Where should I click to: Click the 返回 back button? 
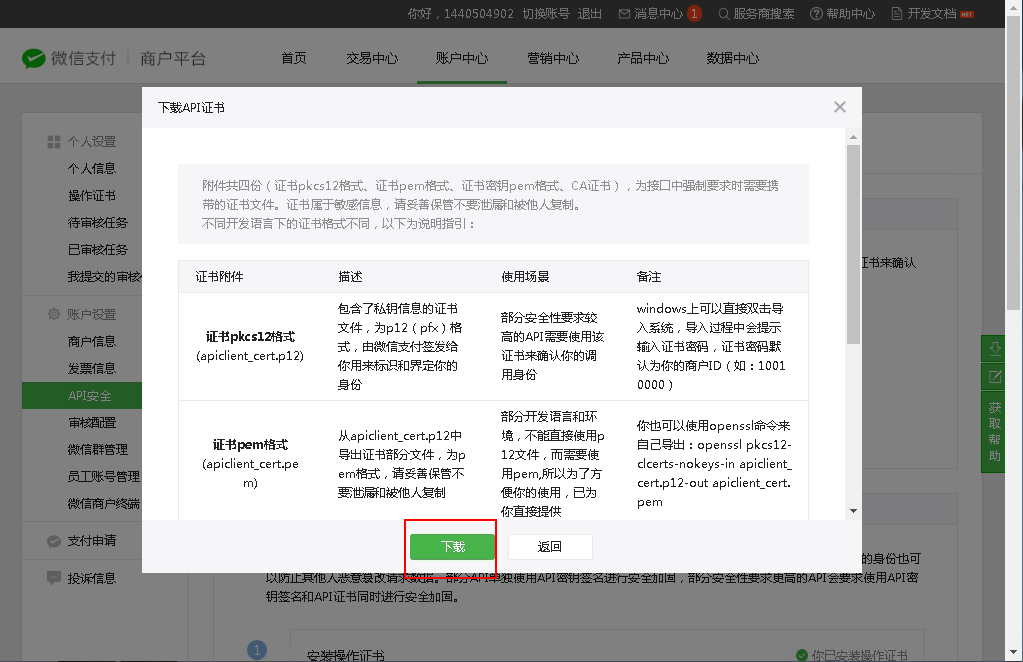click(x=550, y=547)
